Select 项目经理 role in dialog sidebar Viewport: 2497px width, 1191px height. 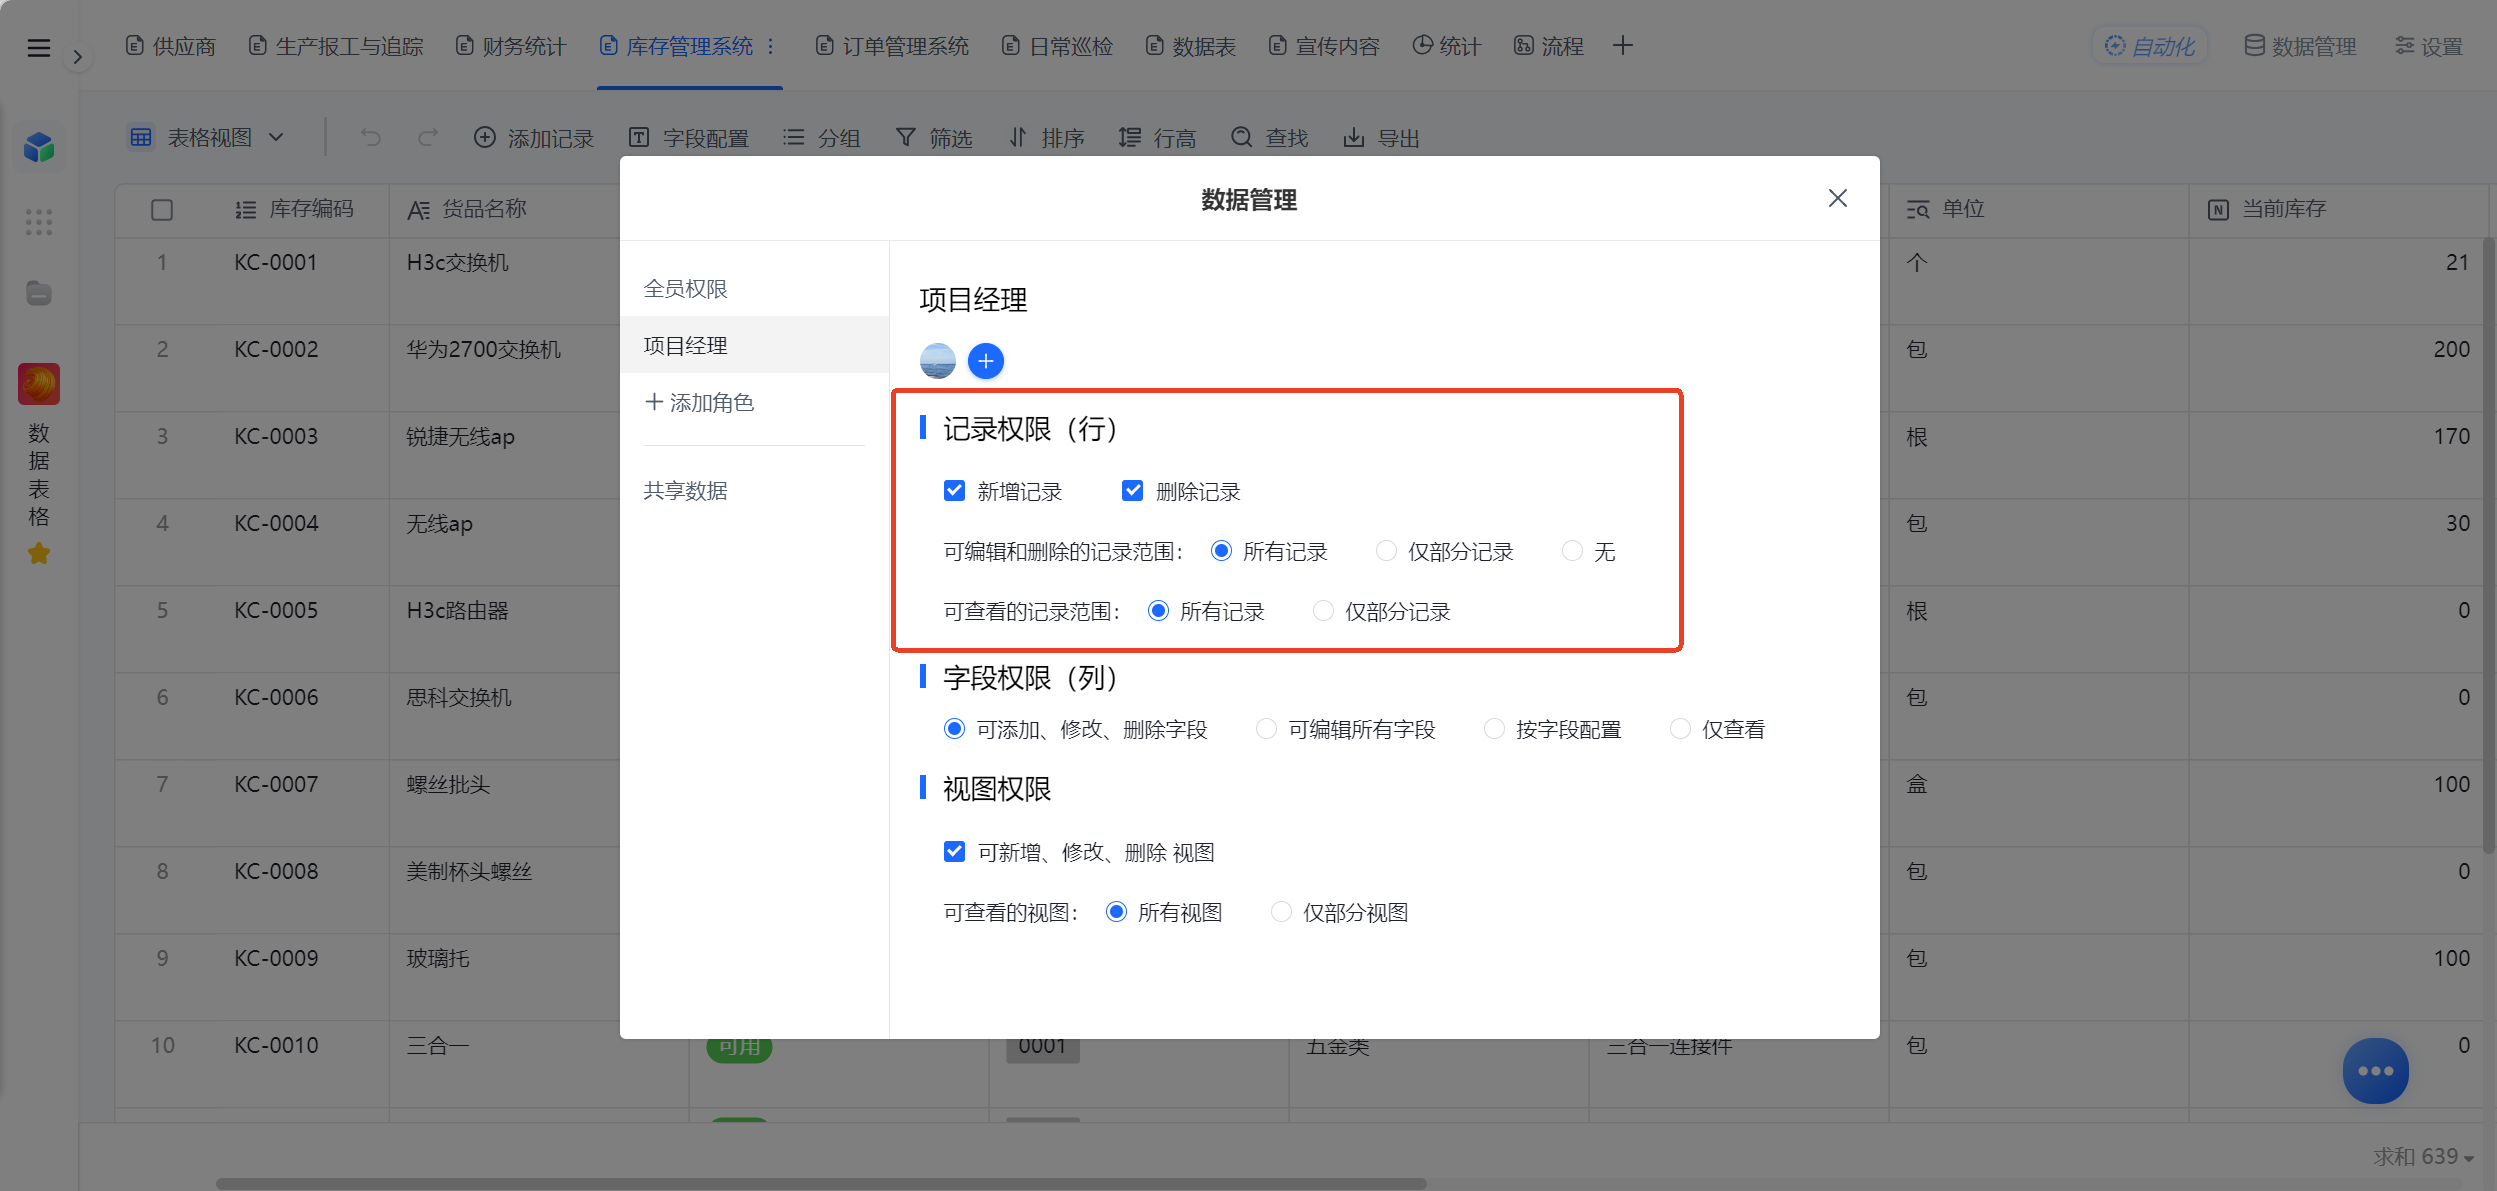(x=754, y=345)
